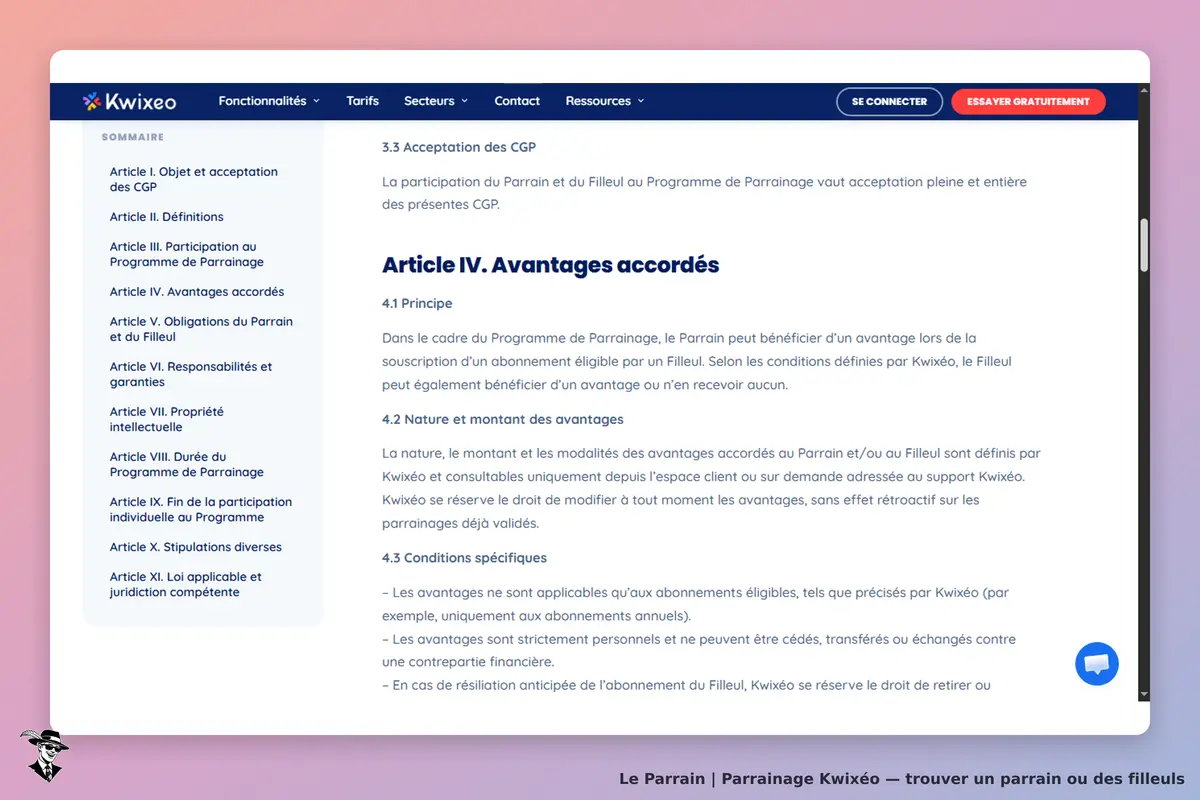This screenshot has width=1200, height=800.
Task: Expand the Secteurs dropdown menu
Action: 436,101
